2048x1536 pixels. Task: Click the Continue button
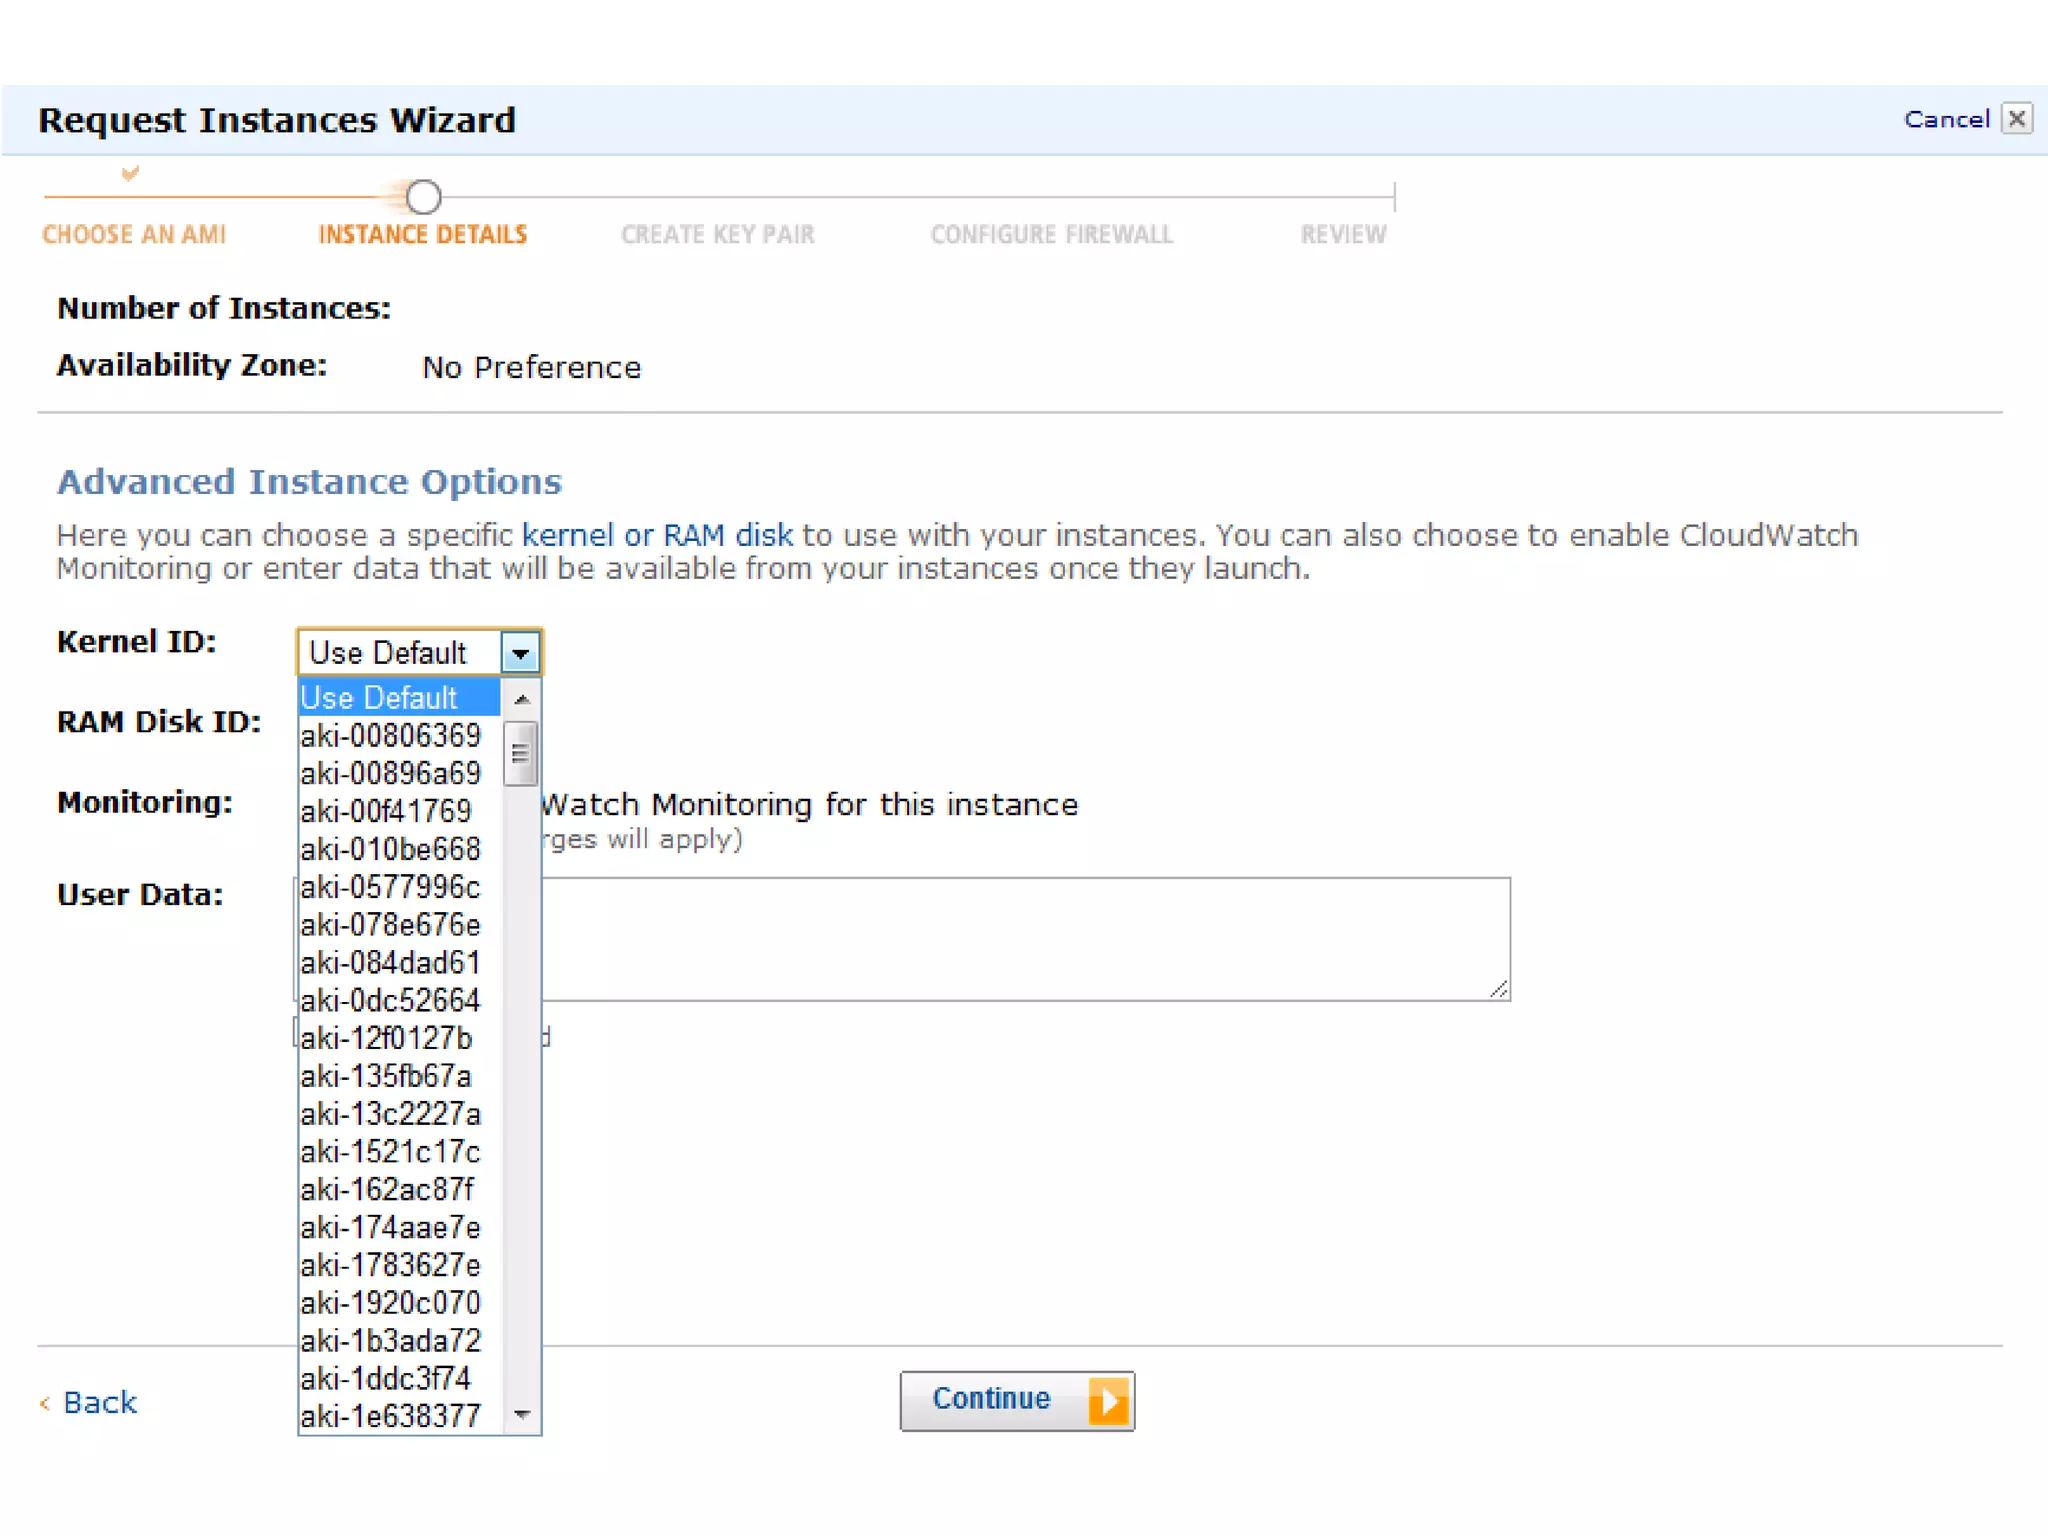pos(992,1399)
